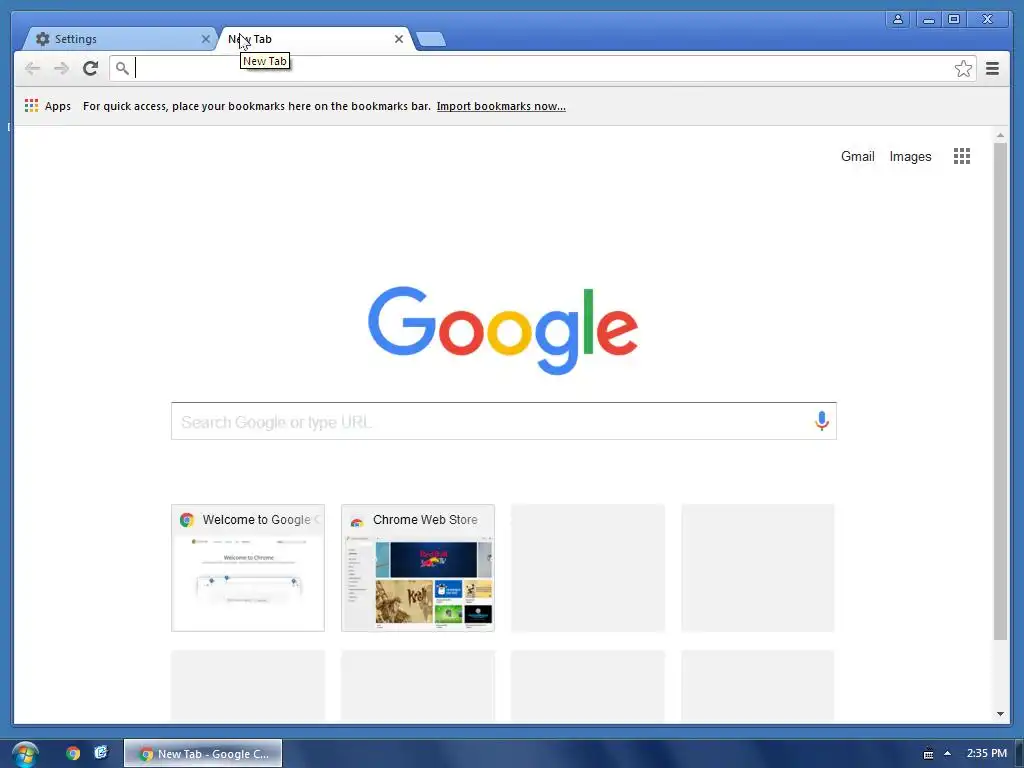This screenshot has width=1024, height=768.
Task: Open a new tab with the tab button
Action: [431, 39]
